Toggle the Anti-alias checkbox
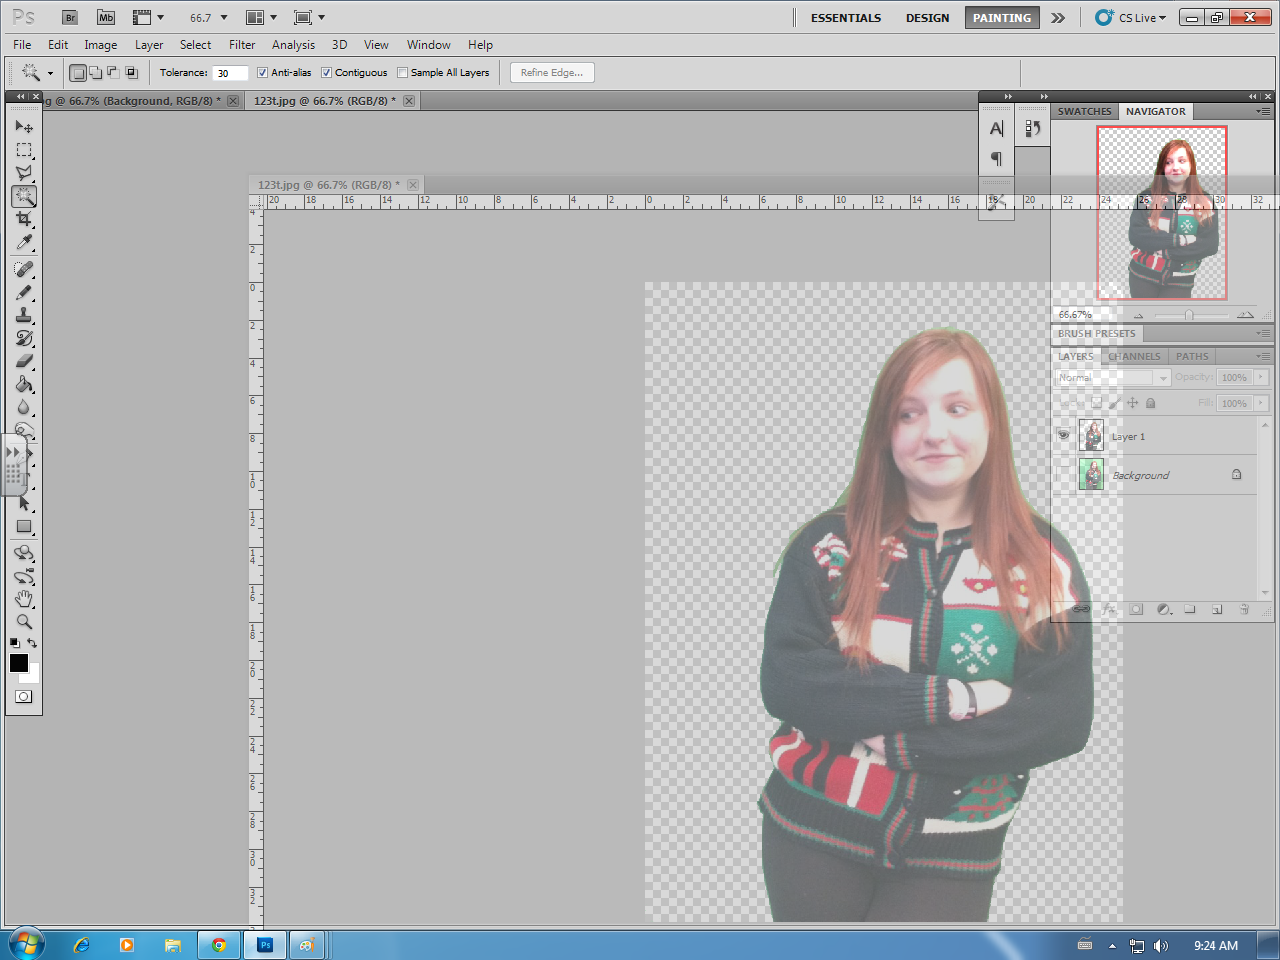This screenshot has height=960, width=1280. 262,72
